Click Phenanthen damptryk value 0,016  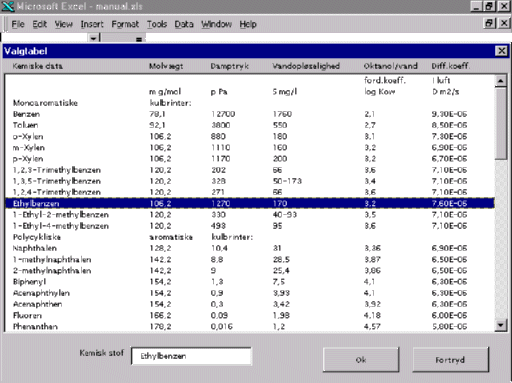(x=222, y=326)
